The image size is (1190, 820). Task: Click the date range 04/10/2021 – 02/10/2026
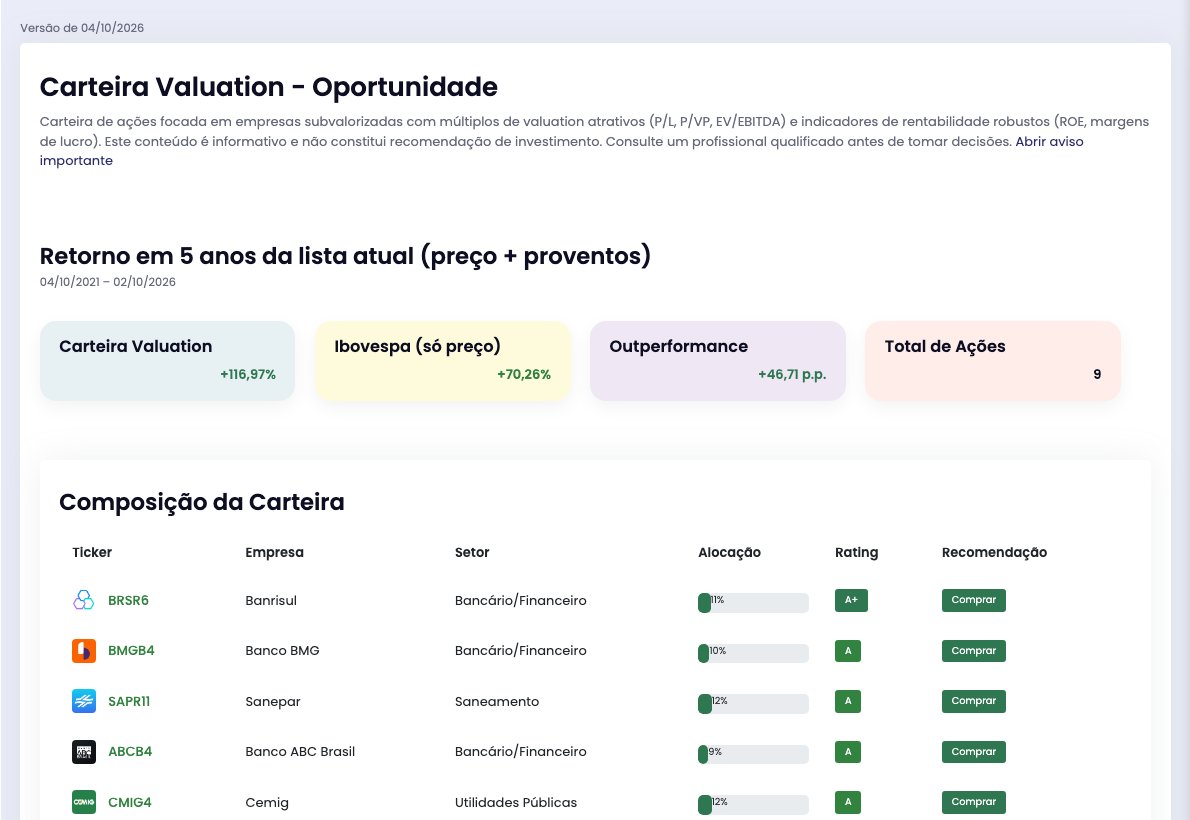tap(108, 282)
